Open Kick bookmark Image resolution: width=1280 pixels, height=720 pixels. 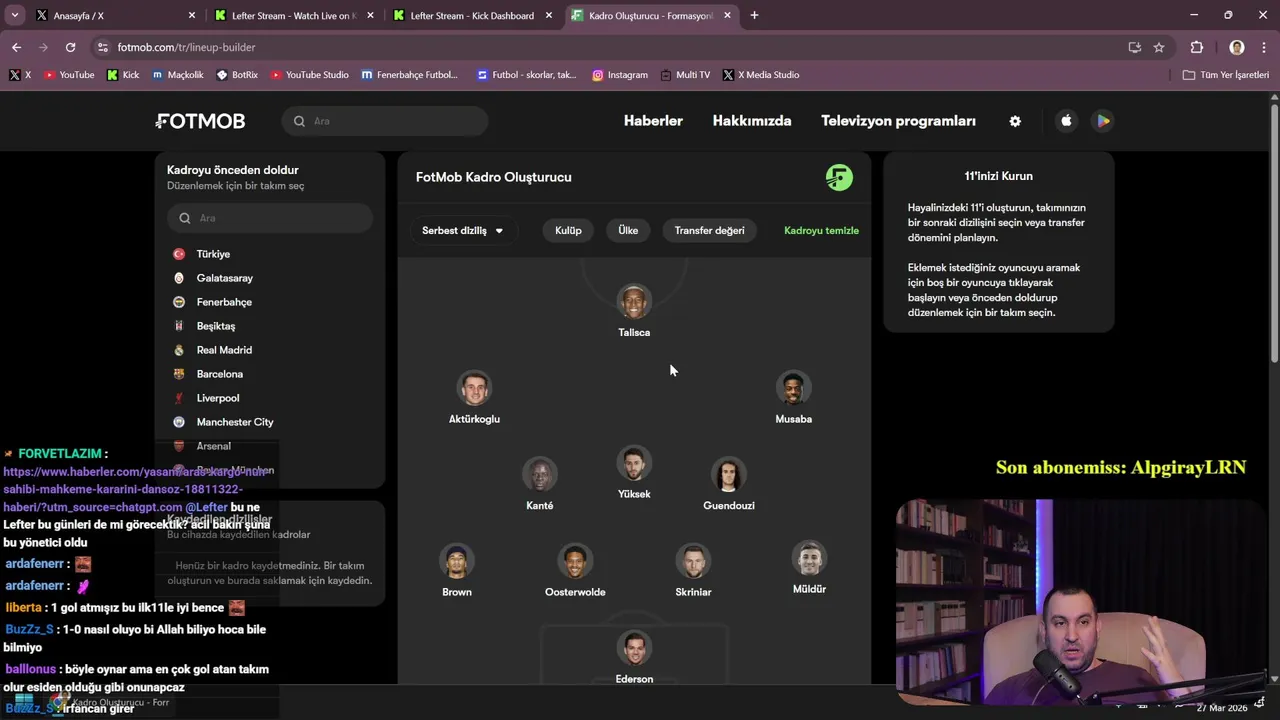pyautogui.click(x=123, y=75)
